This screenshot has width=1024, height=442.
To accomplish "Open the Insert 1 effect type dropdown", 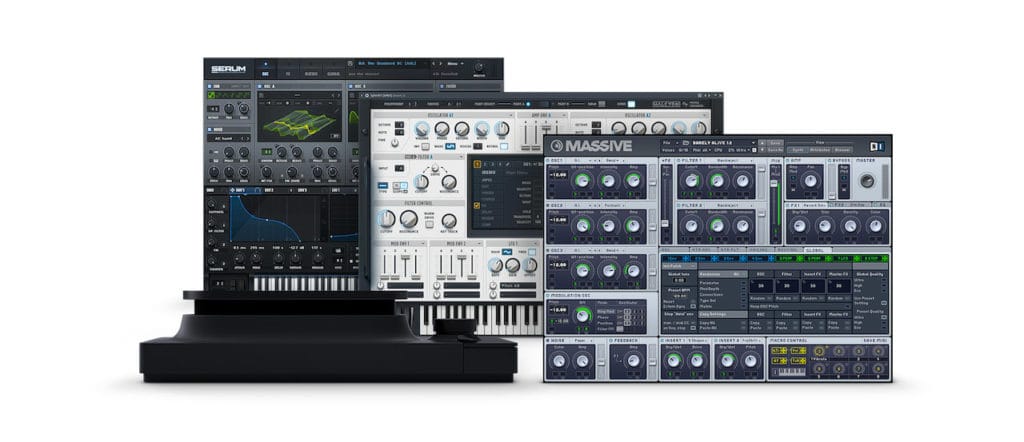I will coord(697,340).
